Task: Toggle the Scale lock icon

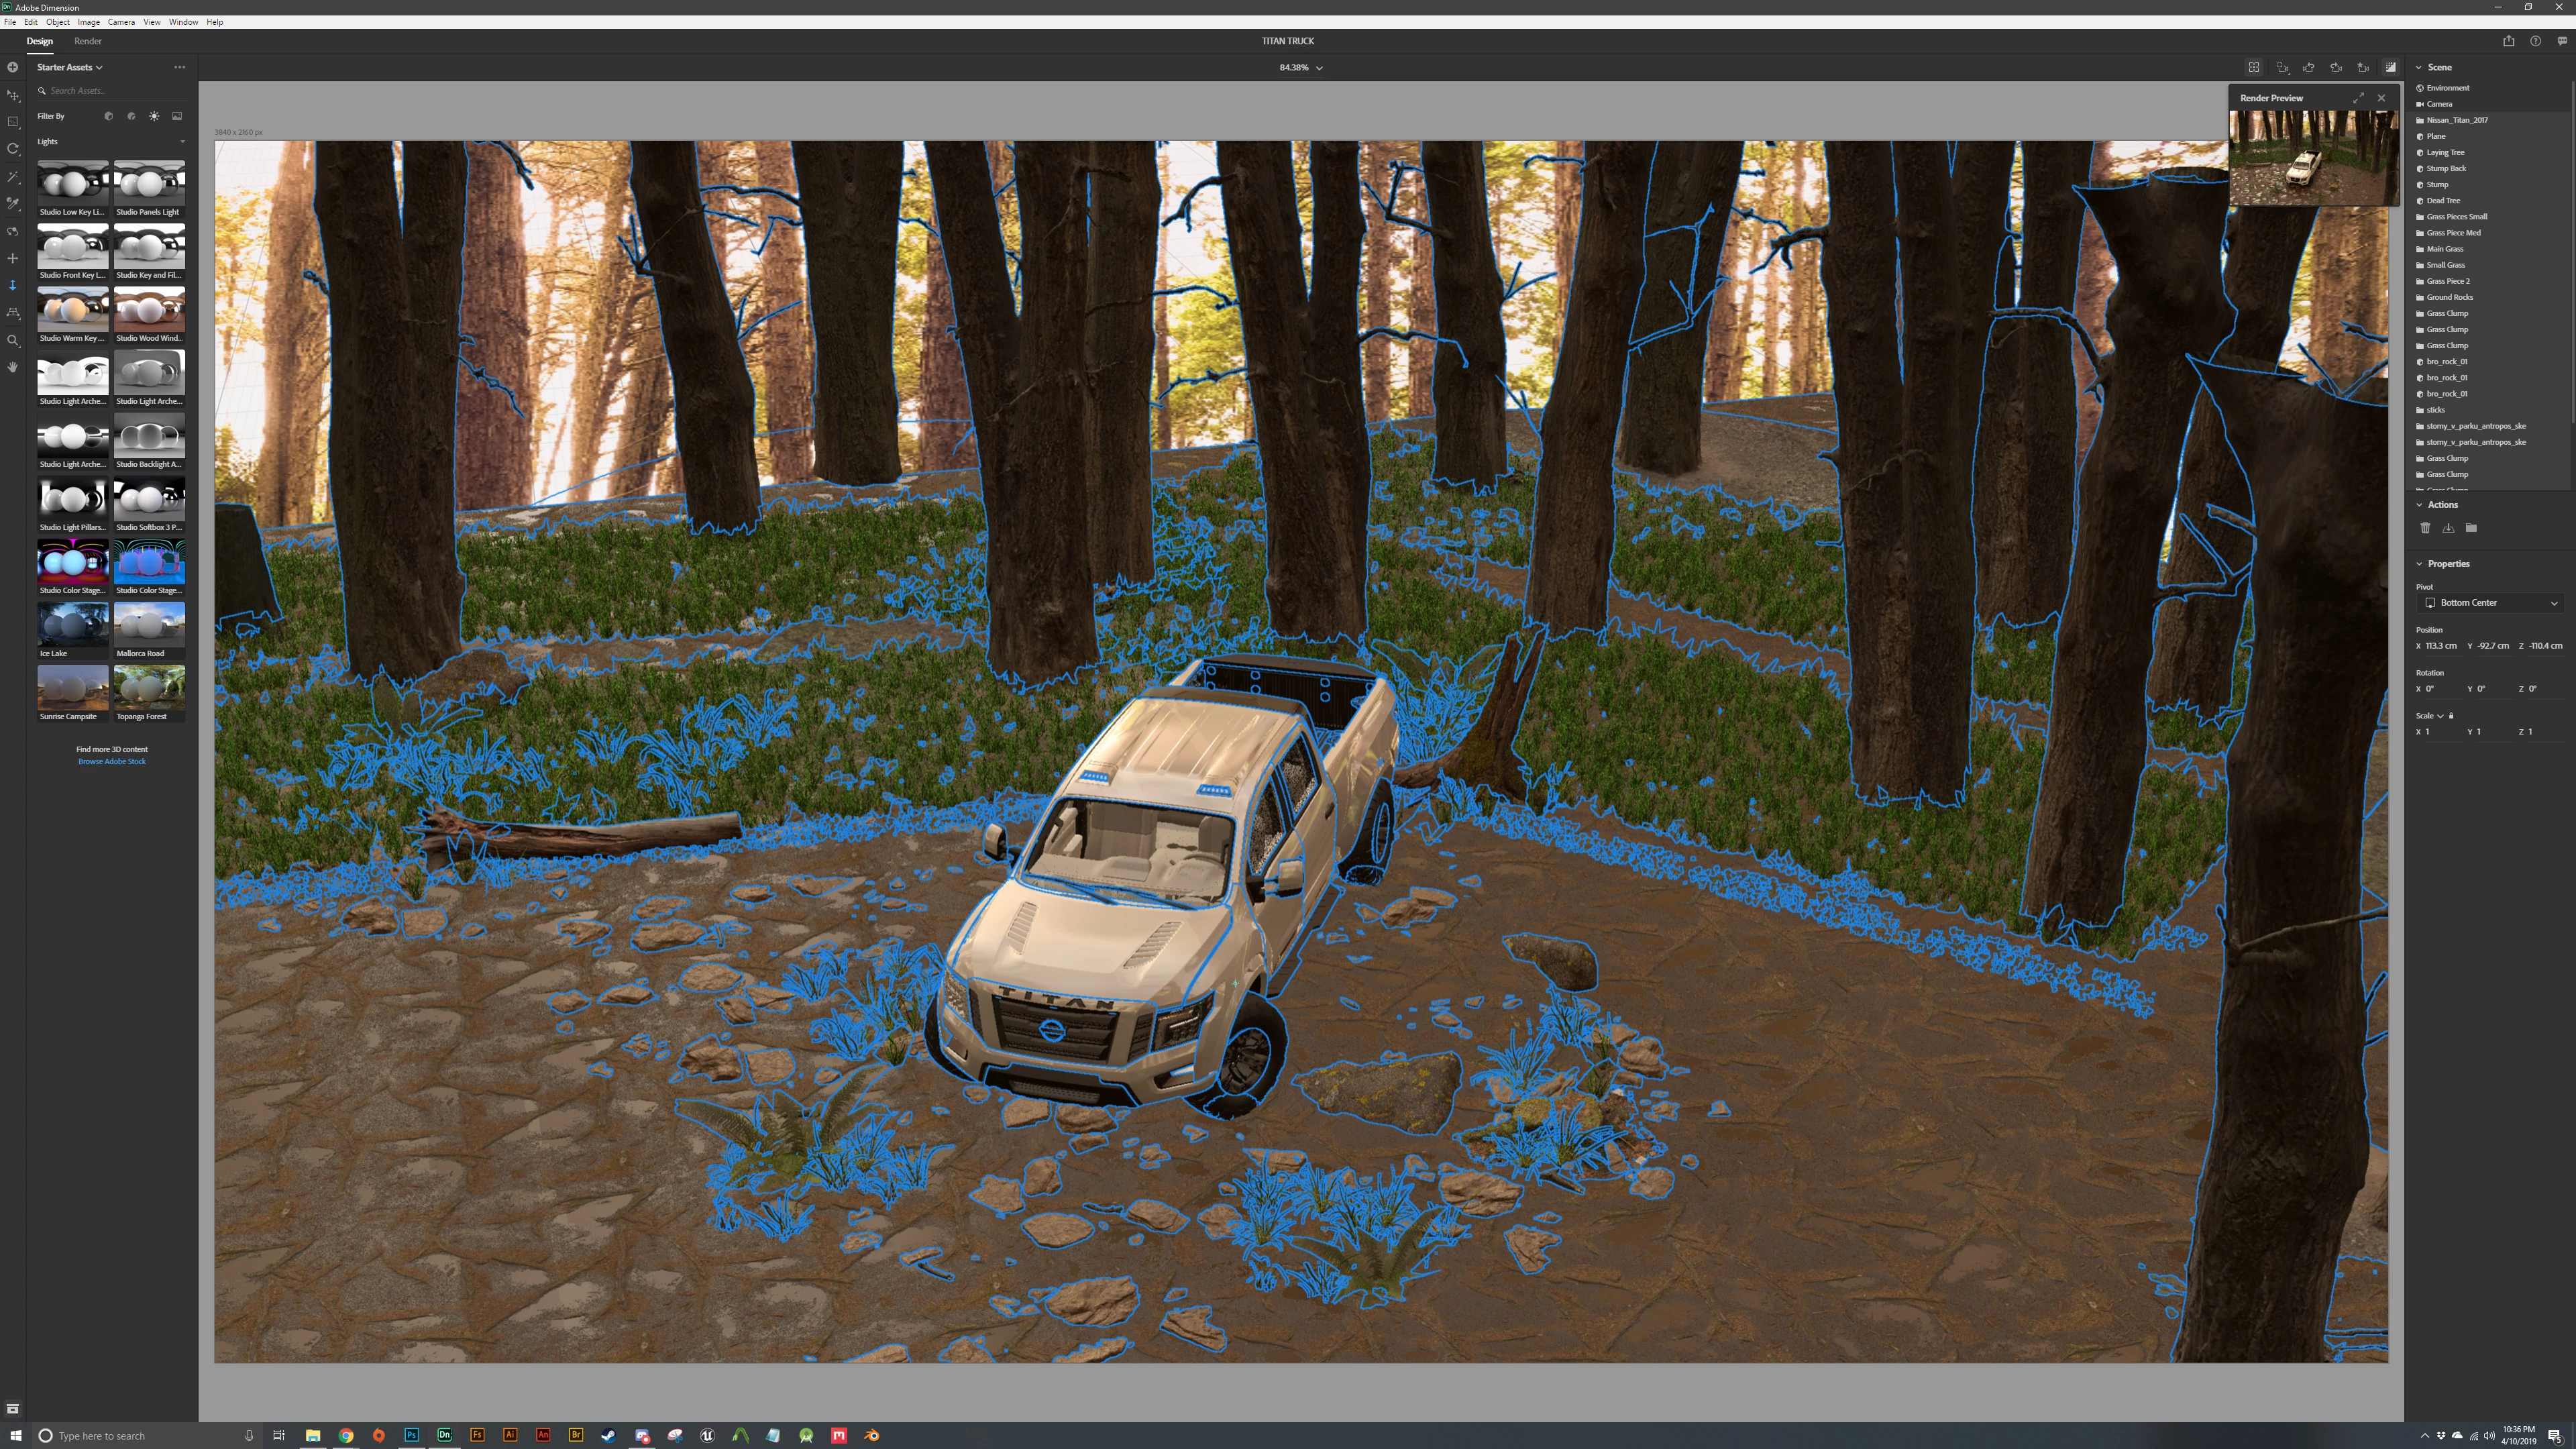Action: click(2451, 715)
